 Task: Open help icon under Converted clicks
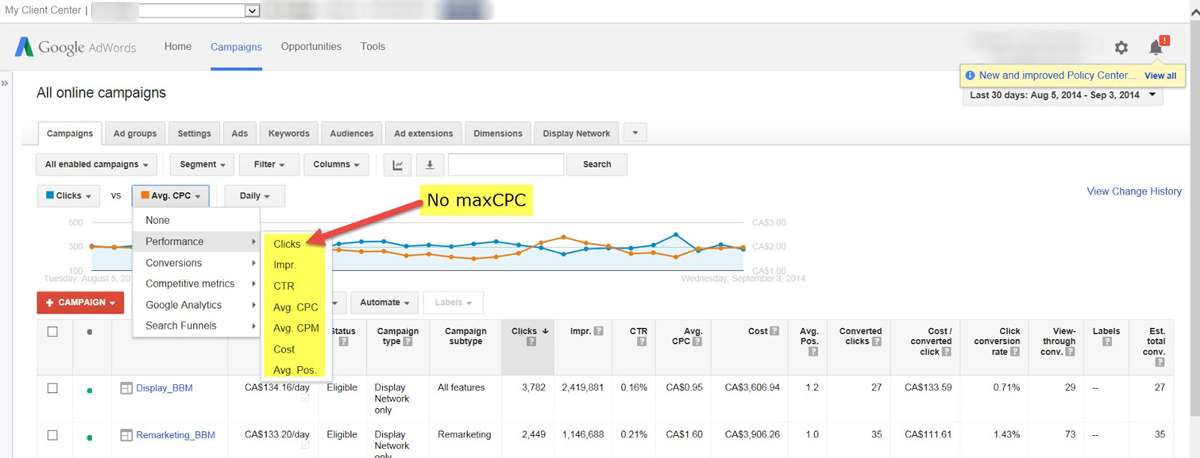pos(877,342)
